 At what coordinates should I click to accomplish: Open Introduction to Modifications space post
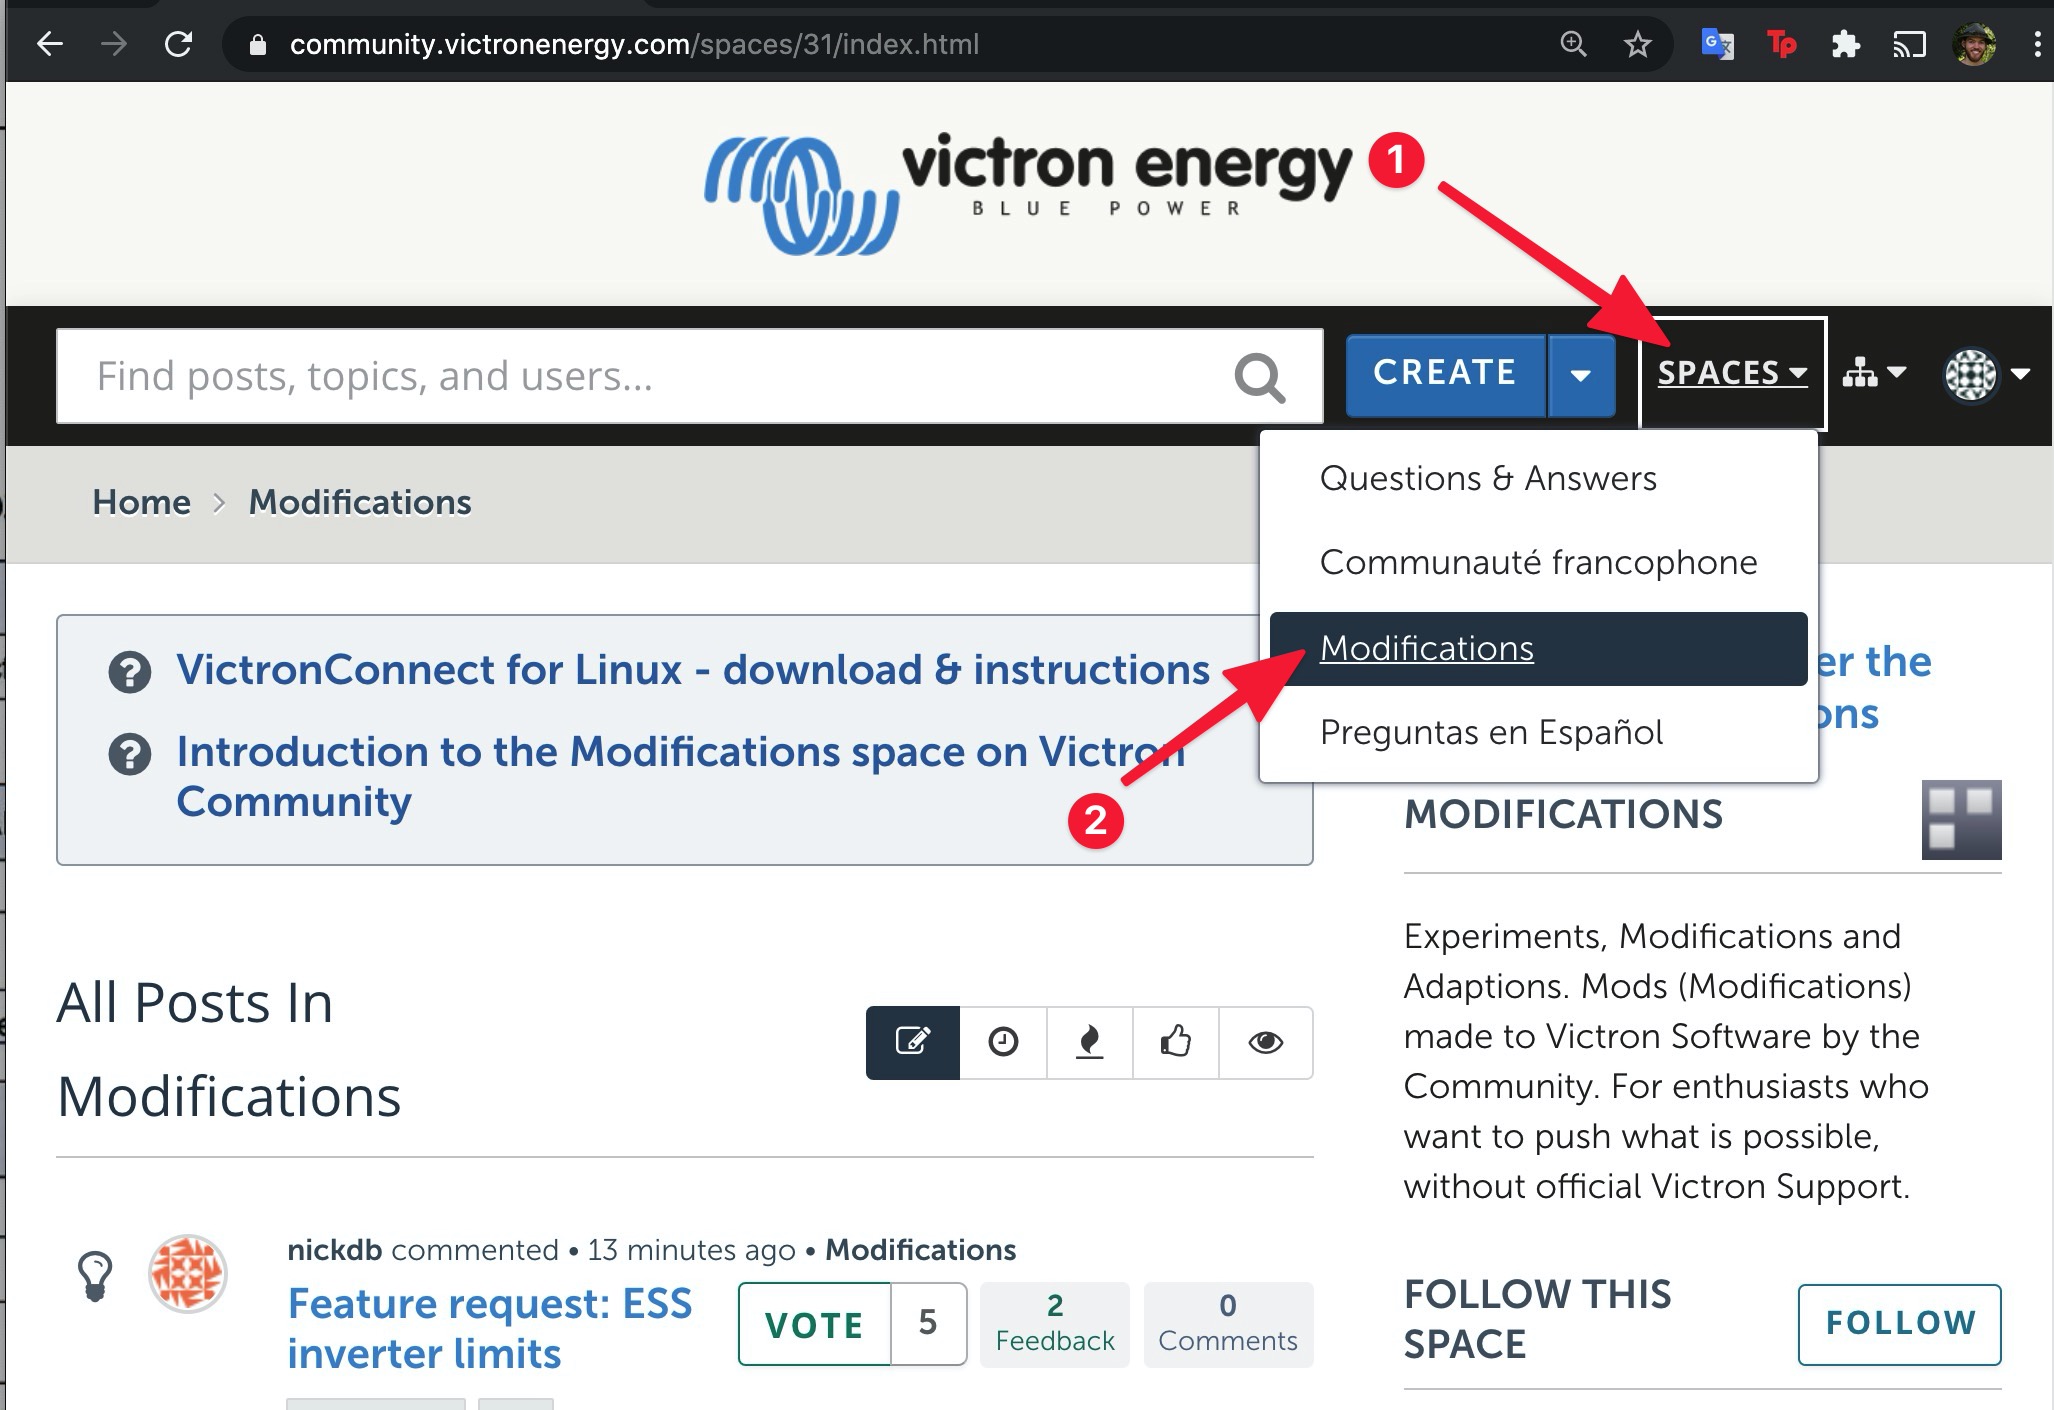[x=680, y=776]
